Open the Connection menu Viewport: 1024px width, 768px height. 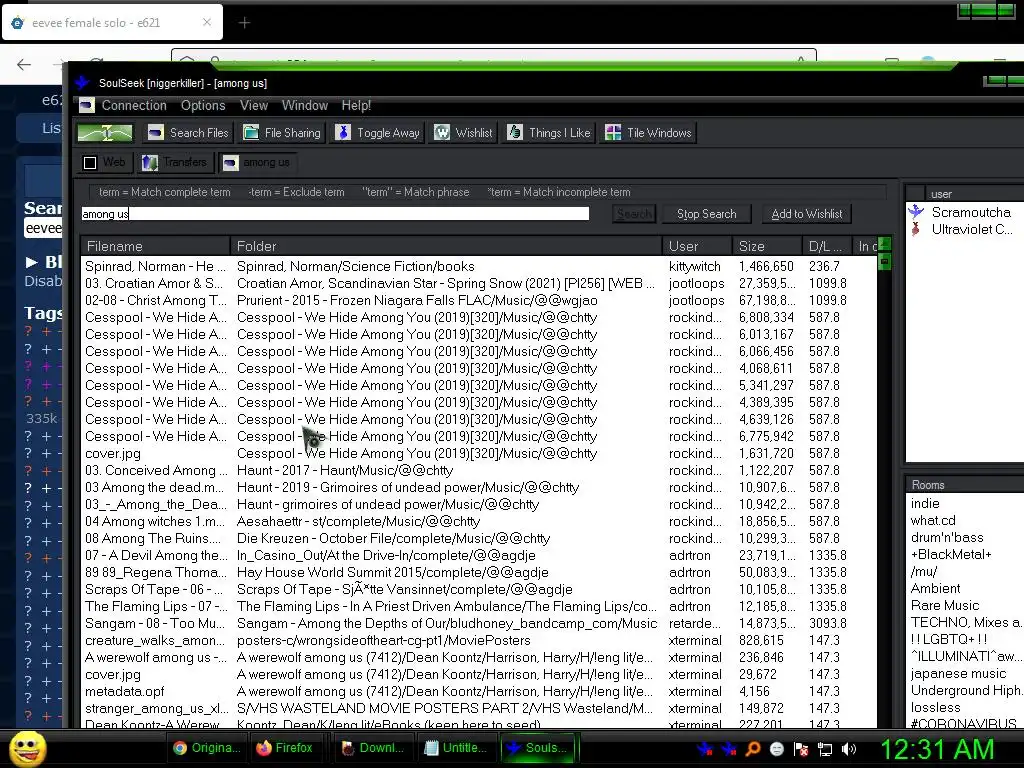point(134,105)
